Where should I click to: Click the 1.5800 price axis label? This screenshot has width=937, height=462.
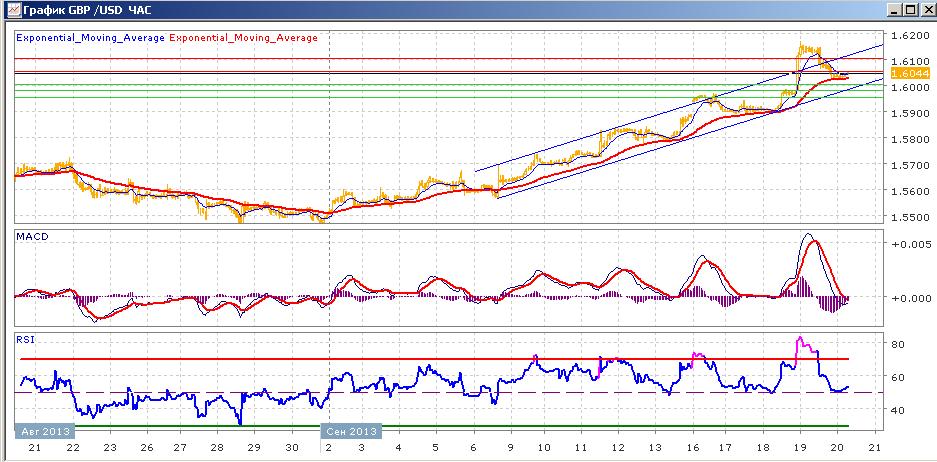click(x=908, y=139)
